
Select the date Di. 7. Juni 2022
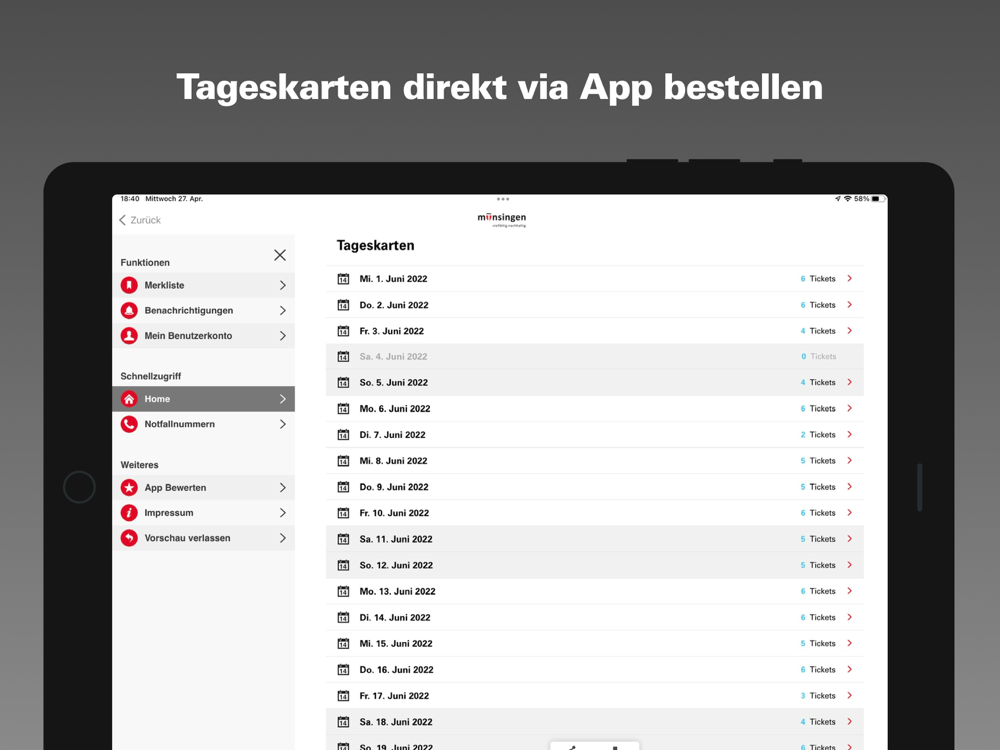click(x=392, y=435)
